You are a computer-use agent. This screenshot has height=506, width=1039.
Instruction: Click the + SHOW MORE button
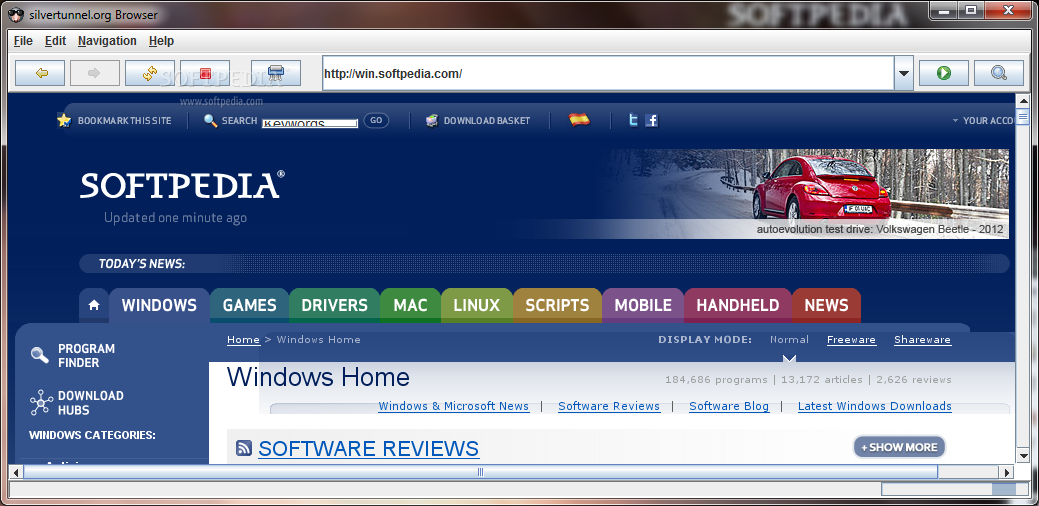coord(899,447)
